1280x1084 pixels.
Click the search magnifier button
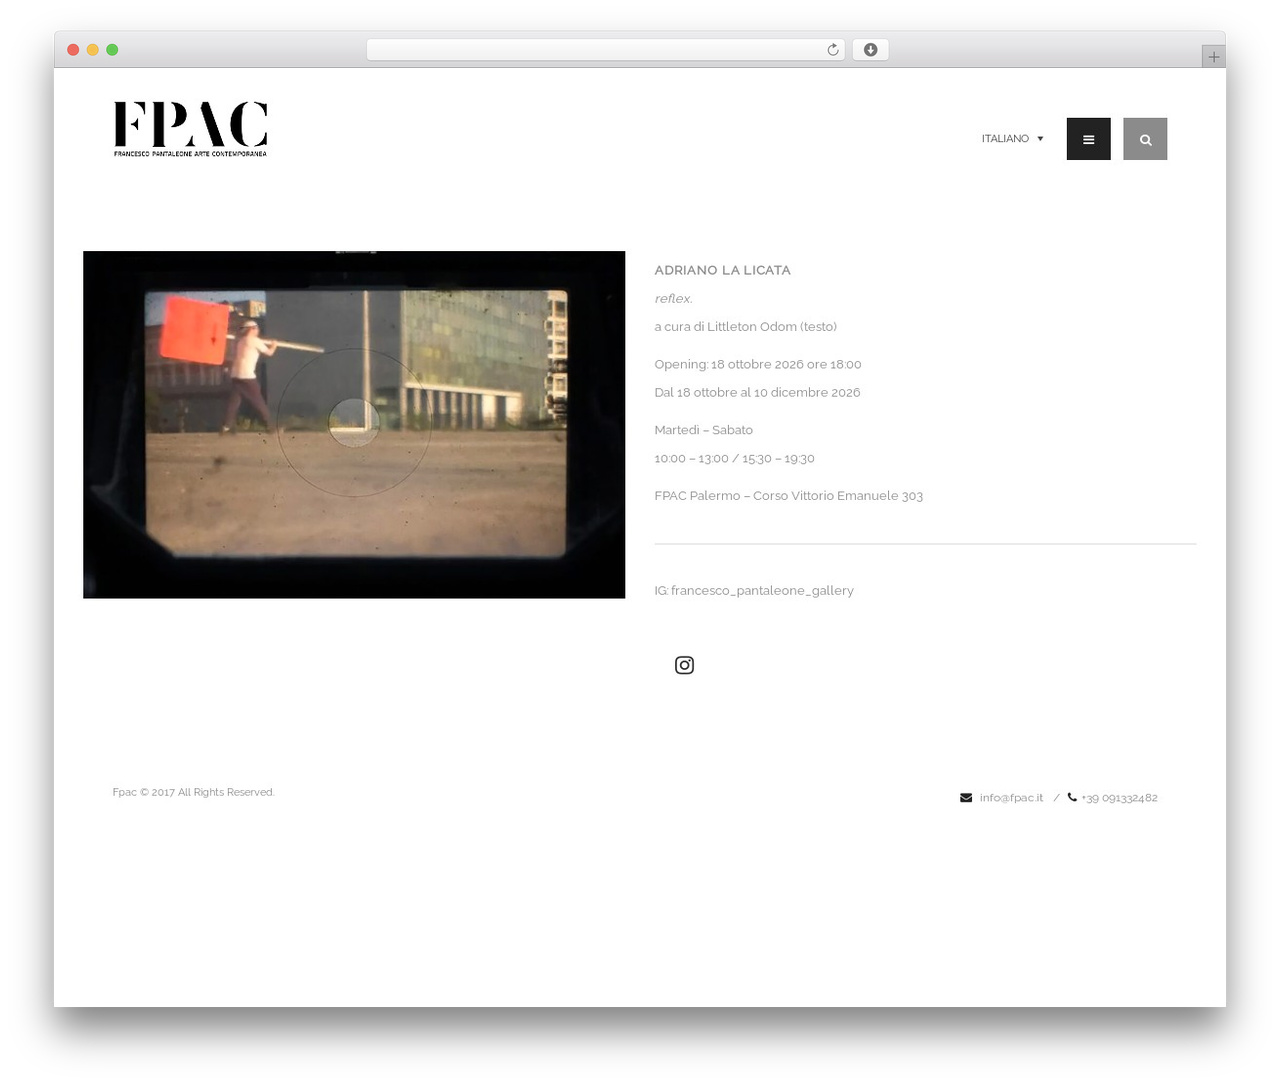1145,139
